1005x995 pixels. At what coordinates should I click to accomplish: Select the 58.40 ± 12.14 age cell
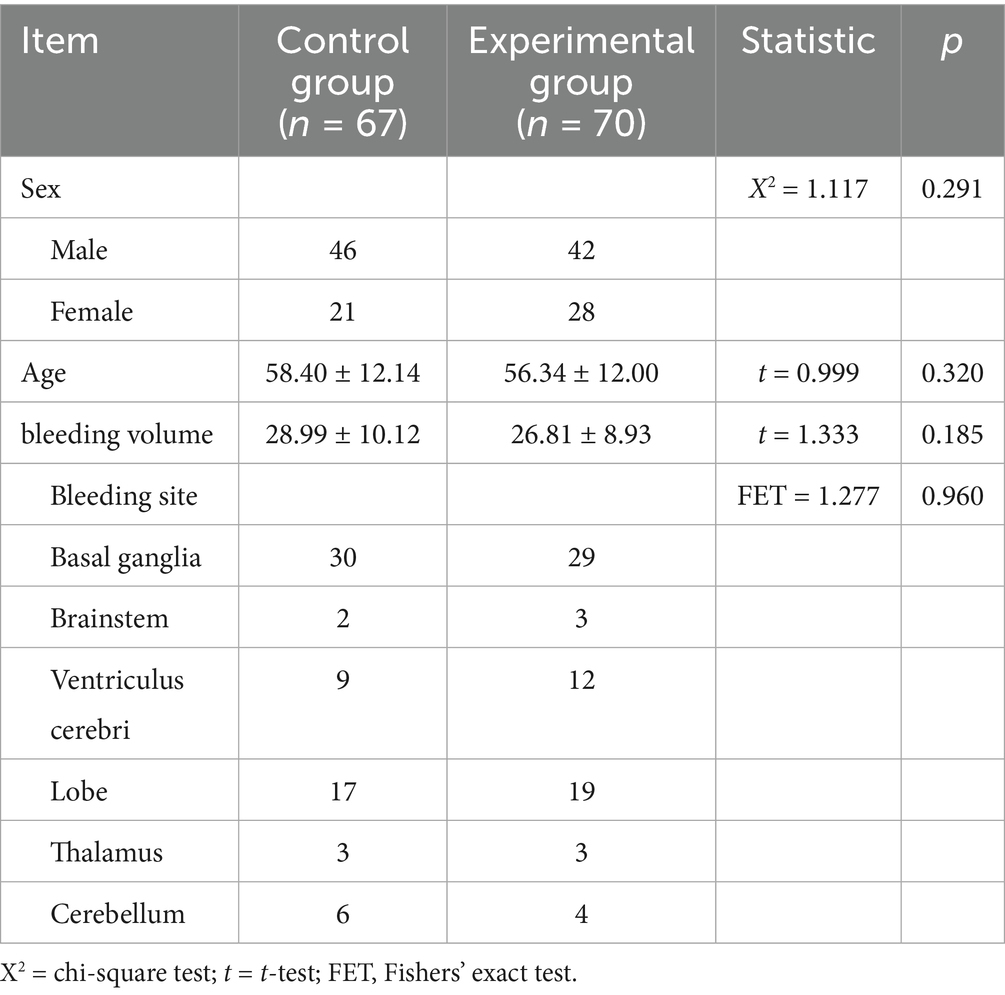pos(342,374)
